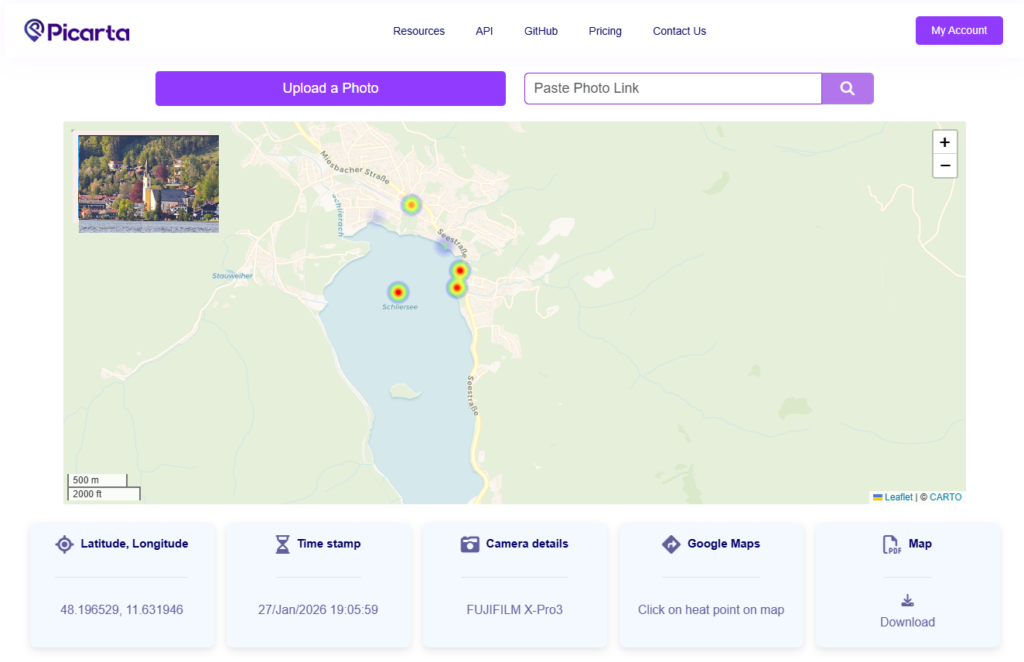Click FUJIFILM X-Pro3 camera text
1024x662 pixels.
click(515, 610)
